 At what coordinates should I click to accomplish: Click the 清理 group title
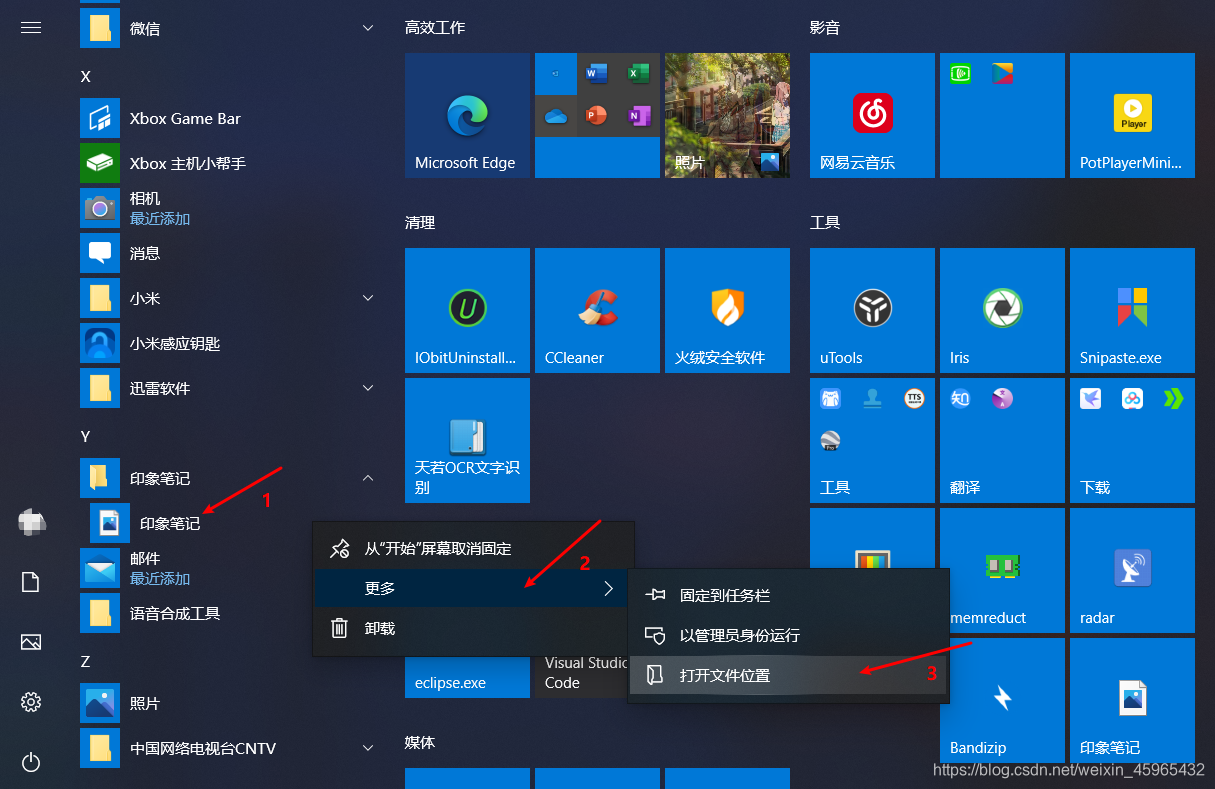pyautogui.click(x=420, y=223)
